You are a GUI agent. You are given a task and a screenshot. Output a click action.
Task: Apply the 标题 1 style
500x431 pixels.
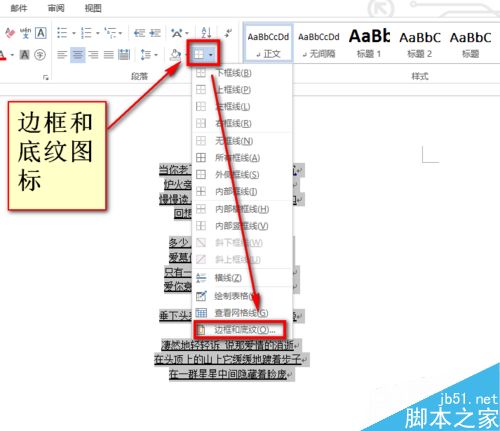[369, 42]
